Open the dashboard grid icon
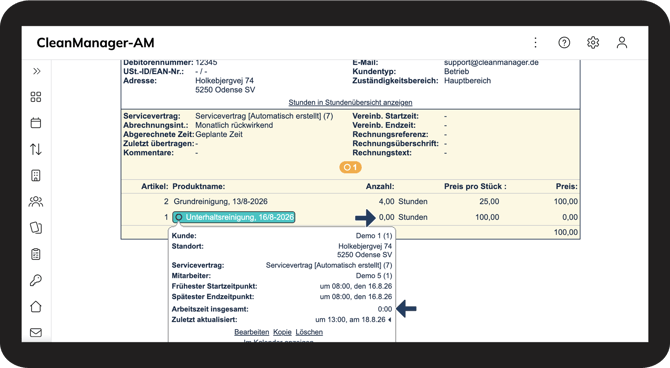The height and width of the screenshot is (368, 670). click(x=36, y=97)
